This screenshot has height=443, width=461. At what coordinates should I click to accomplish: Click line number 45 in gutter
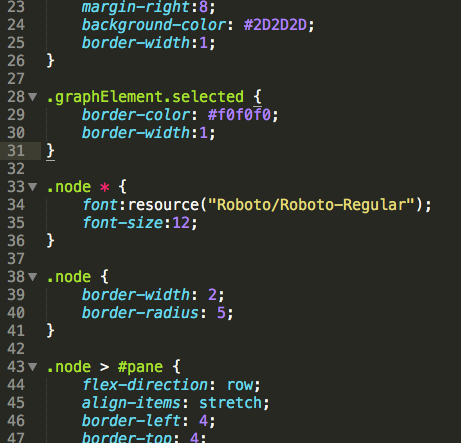(16, 403)
